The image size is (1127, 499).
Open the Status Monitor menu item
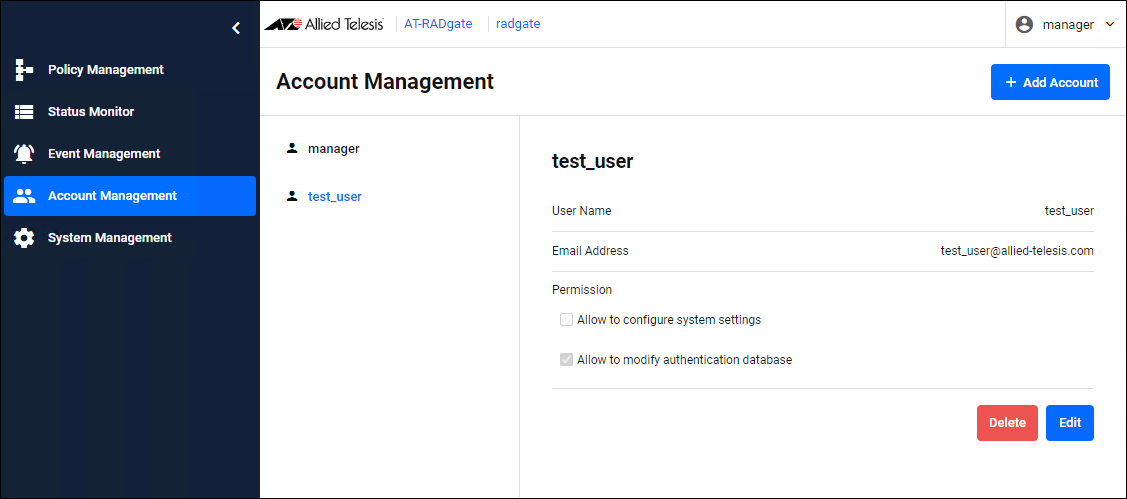pos(91,112)
